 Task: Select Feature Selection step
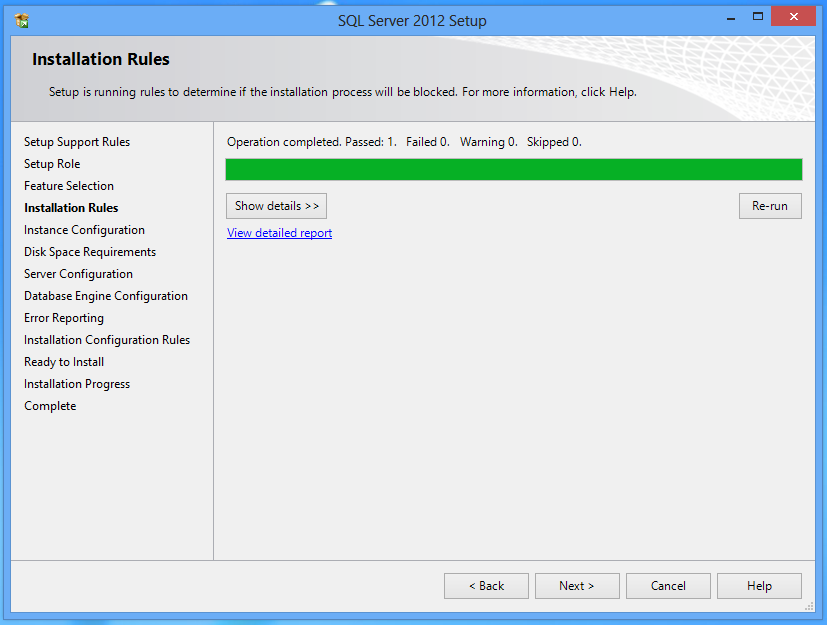pos(69,186)
